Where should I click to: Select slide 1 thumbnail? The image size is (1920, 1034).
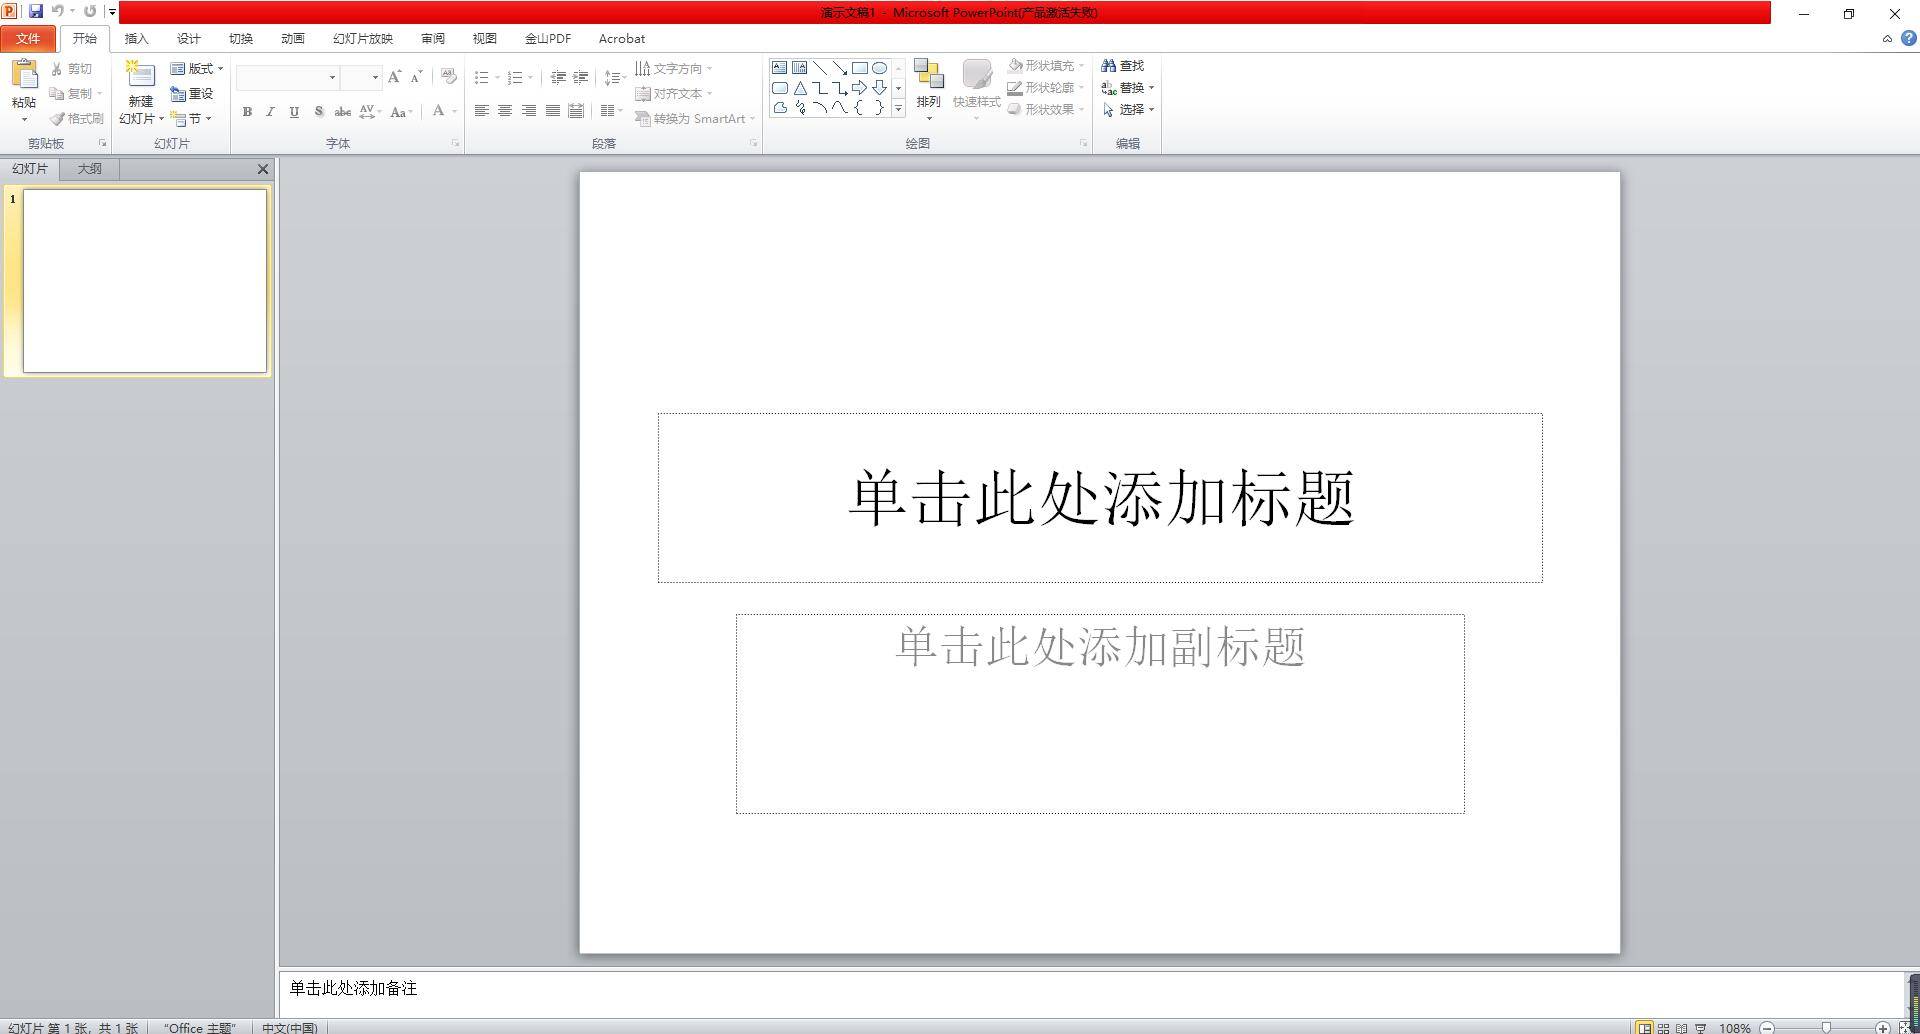click(x=145, y=281)
